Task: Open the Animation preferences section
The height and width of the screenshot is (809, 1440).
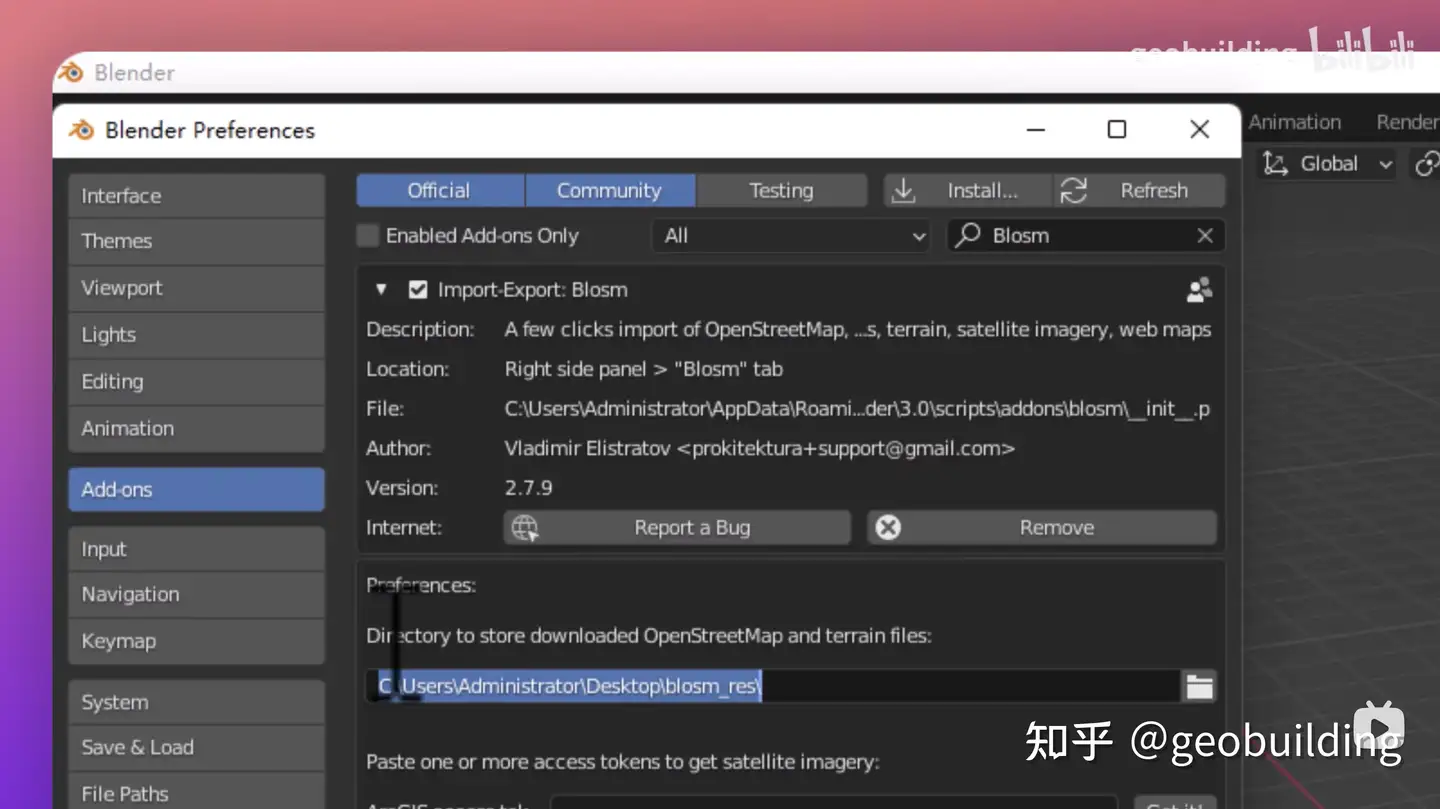Action: click(x=196, y=428)
